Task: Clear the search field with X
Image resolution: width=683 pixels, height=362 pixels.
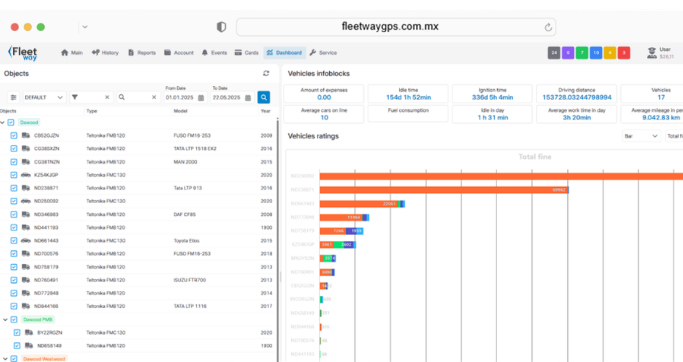Action: [x=154, y=97]
